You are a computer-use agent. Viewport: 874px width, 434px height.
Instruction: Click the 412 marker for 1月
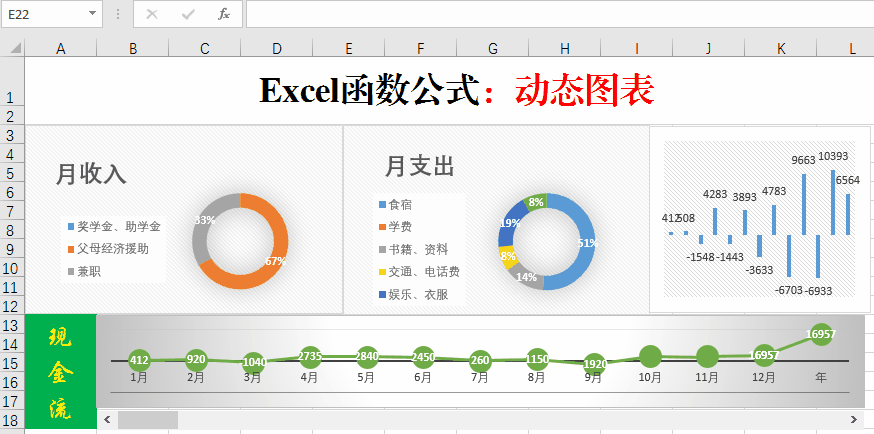(x=139, y=360)
